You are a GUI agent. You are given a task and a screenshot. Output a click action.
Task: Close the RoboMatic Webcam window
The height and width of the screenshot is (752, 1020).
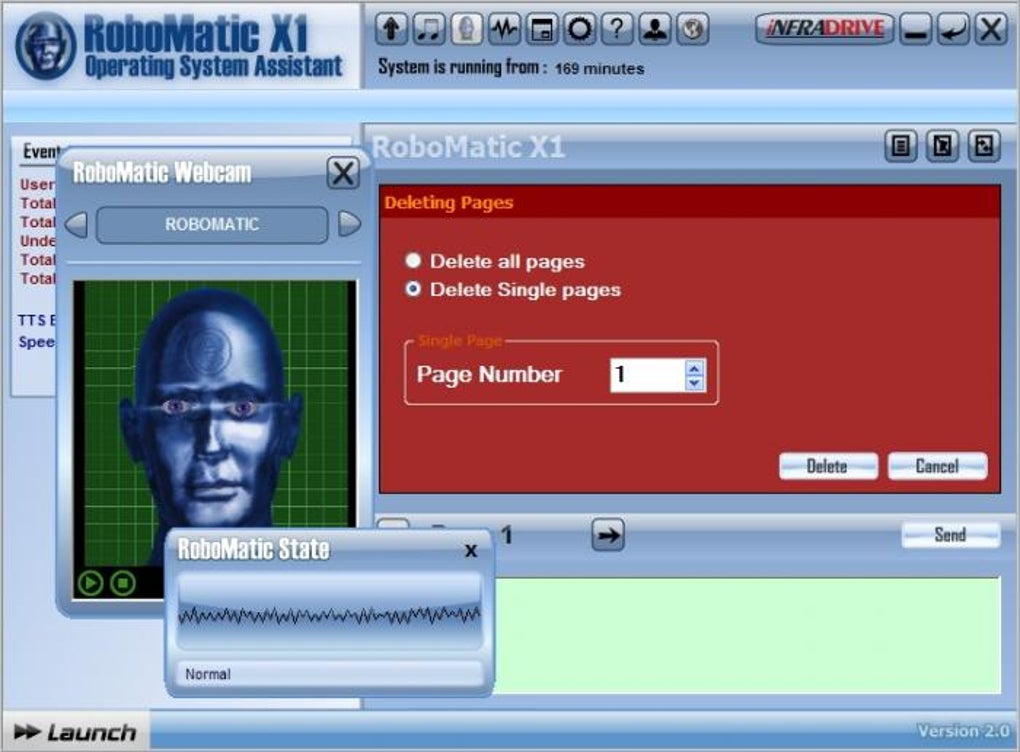(x=343, y=173)
